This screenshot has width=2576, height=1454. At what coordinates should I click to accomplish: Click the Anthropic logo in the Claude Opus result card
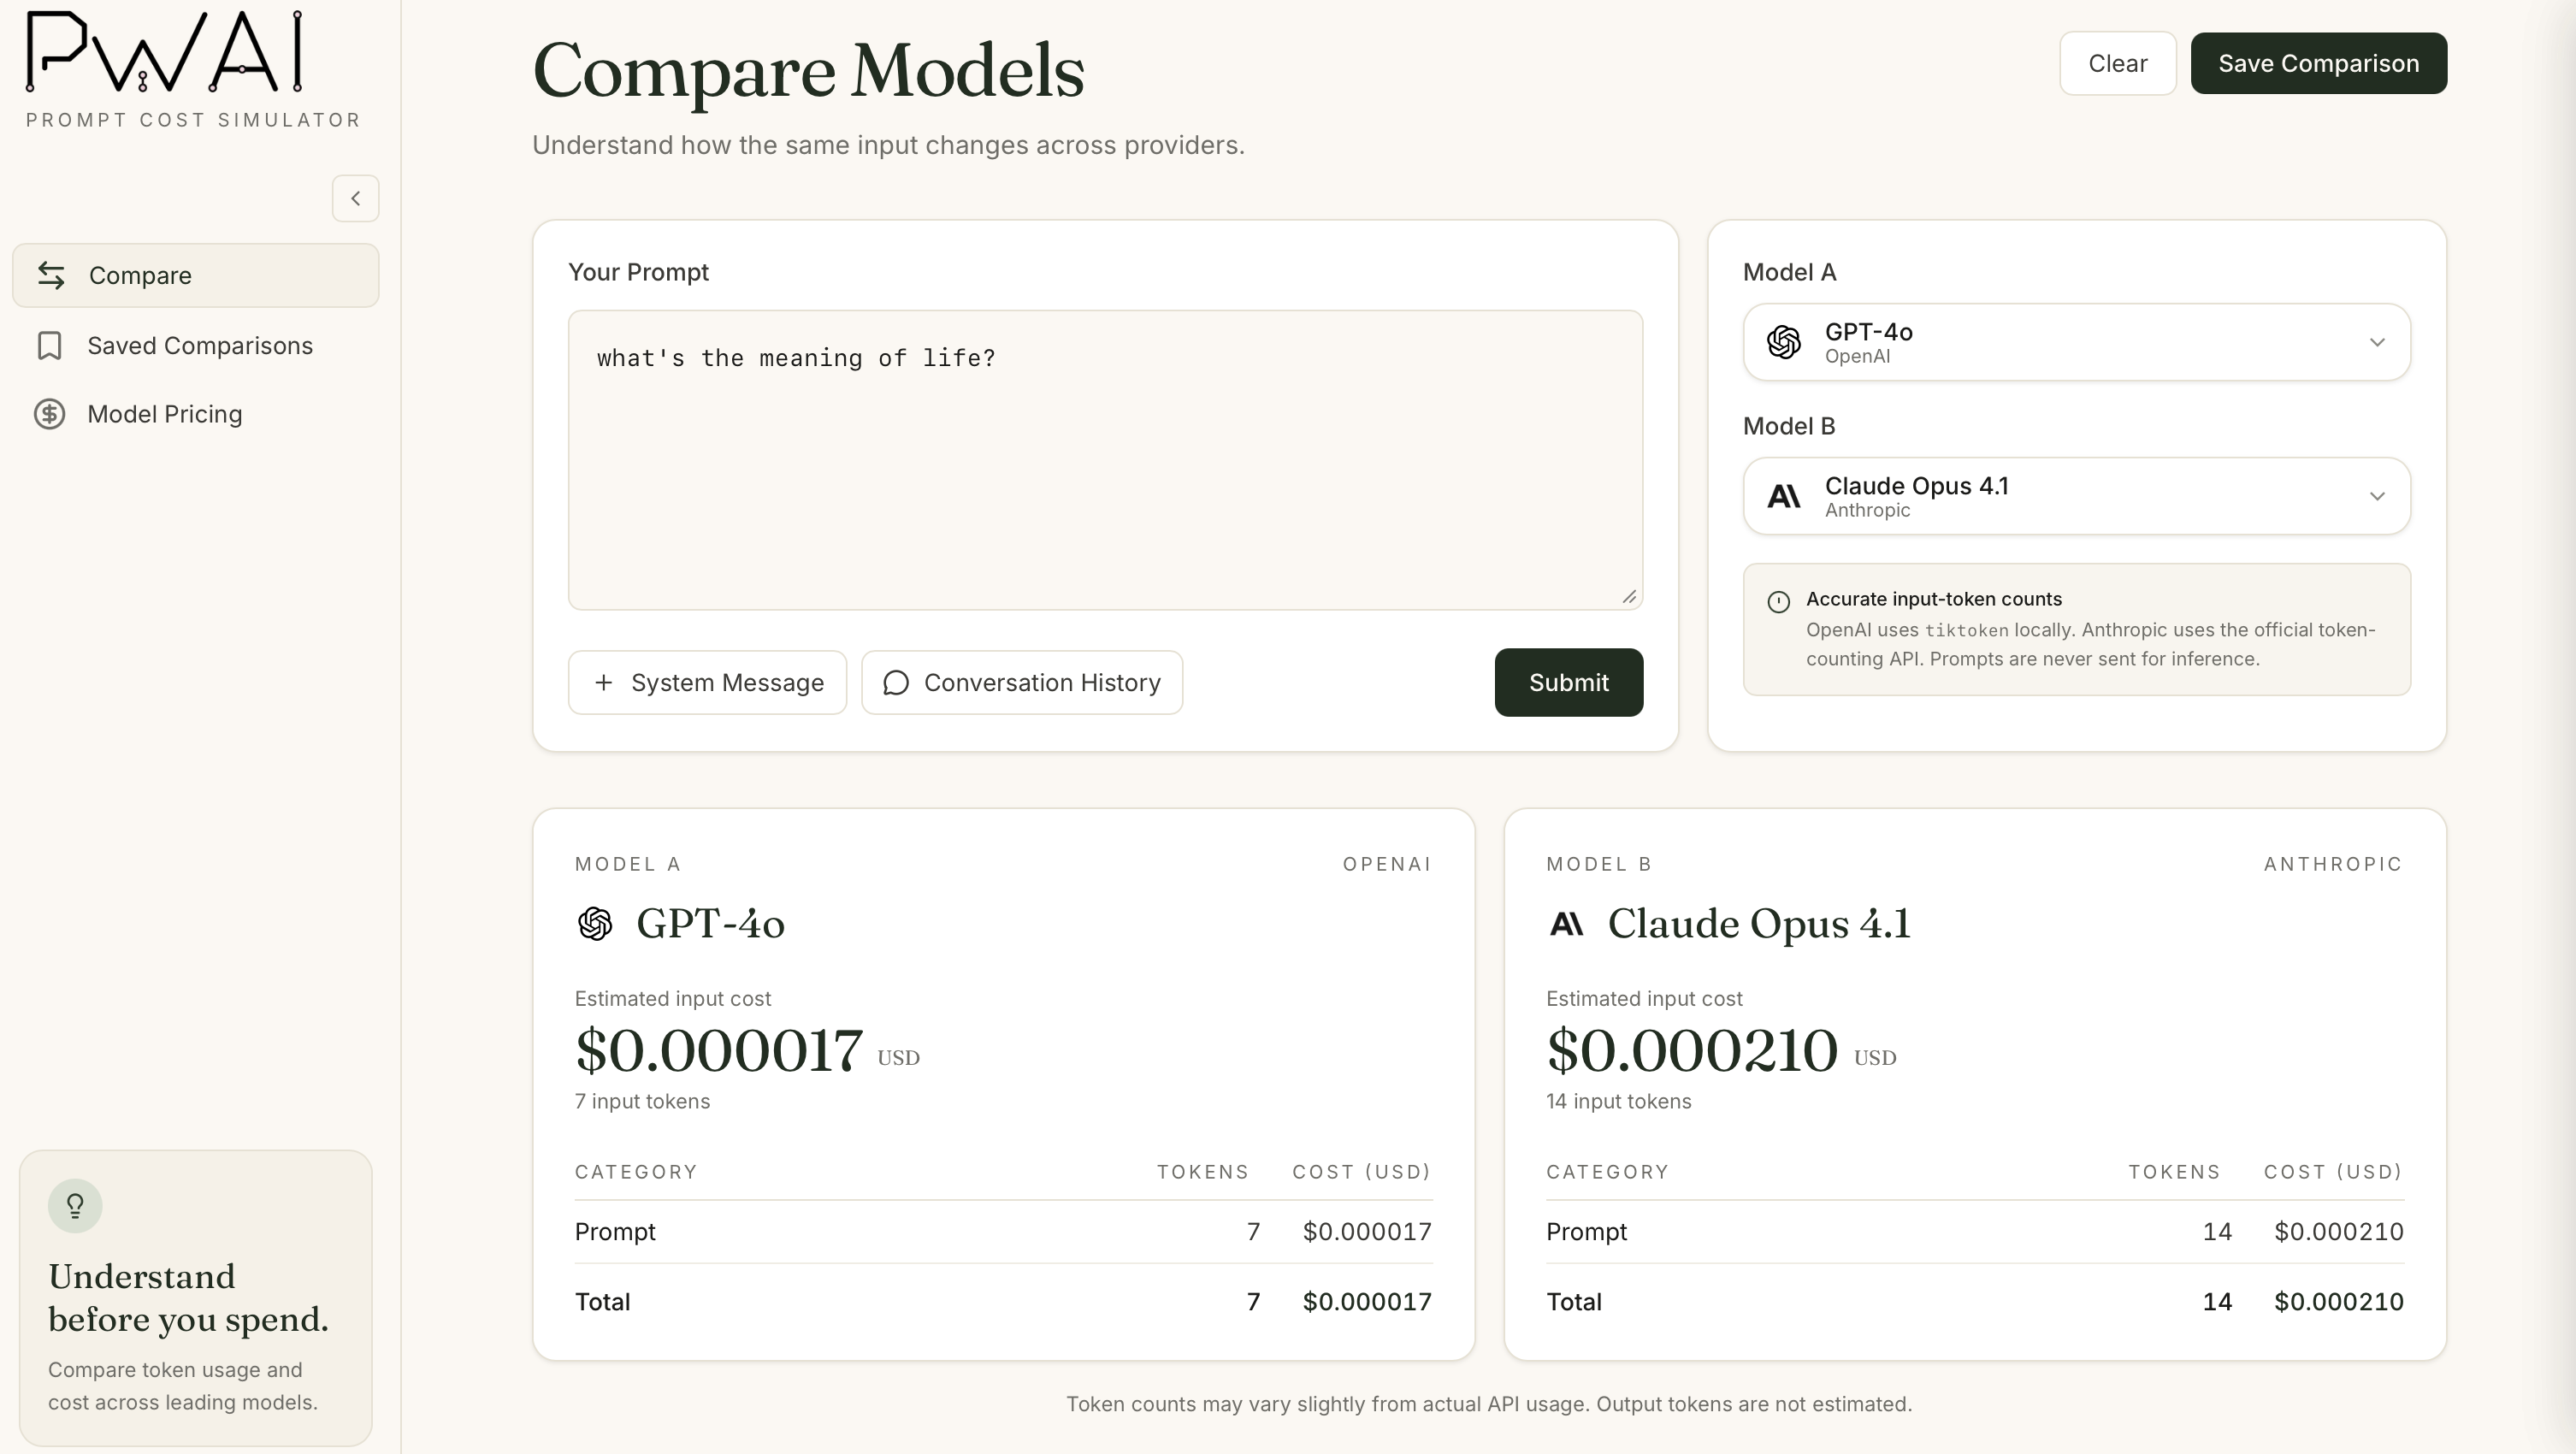(x=1566, y=923)
